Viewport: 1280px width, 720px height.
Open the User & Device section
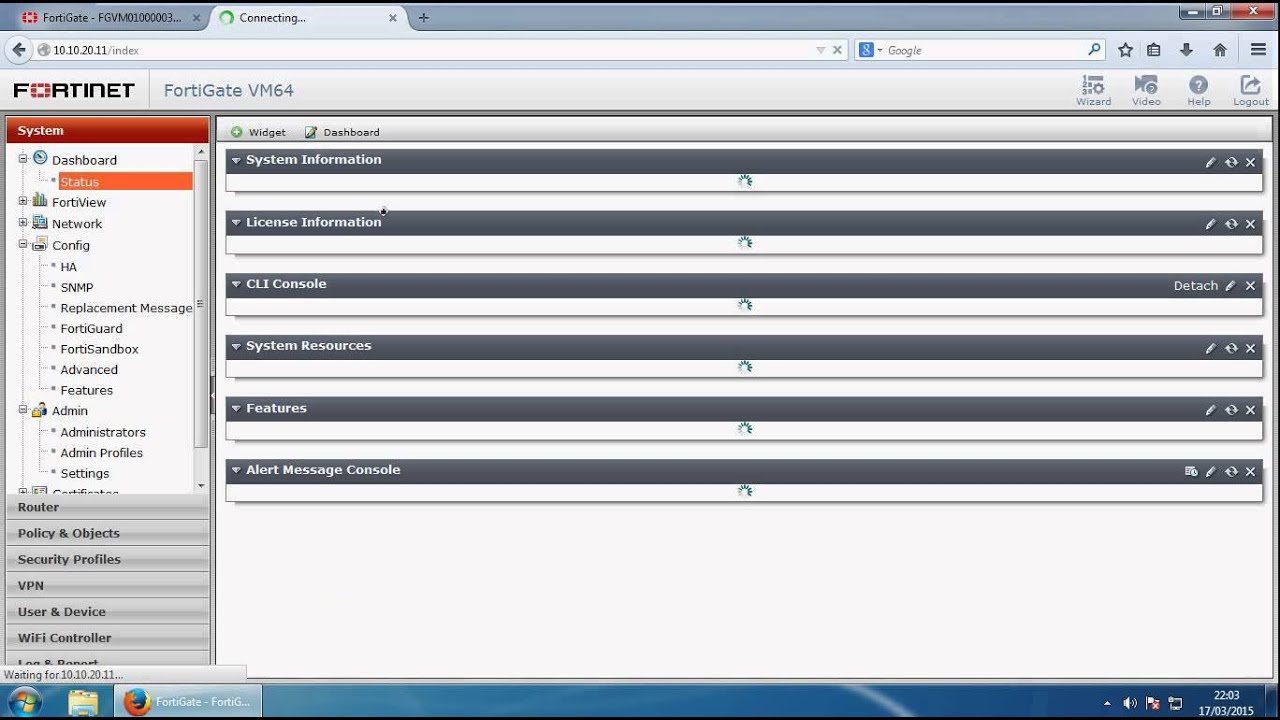tap(107, 611)
